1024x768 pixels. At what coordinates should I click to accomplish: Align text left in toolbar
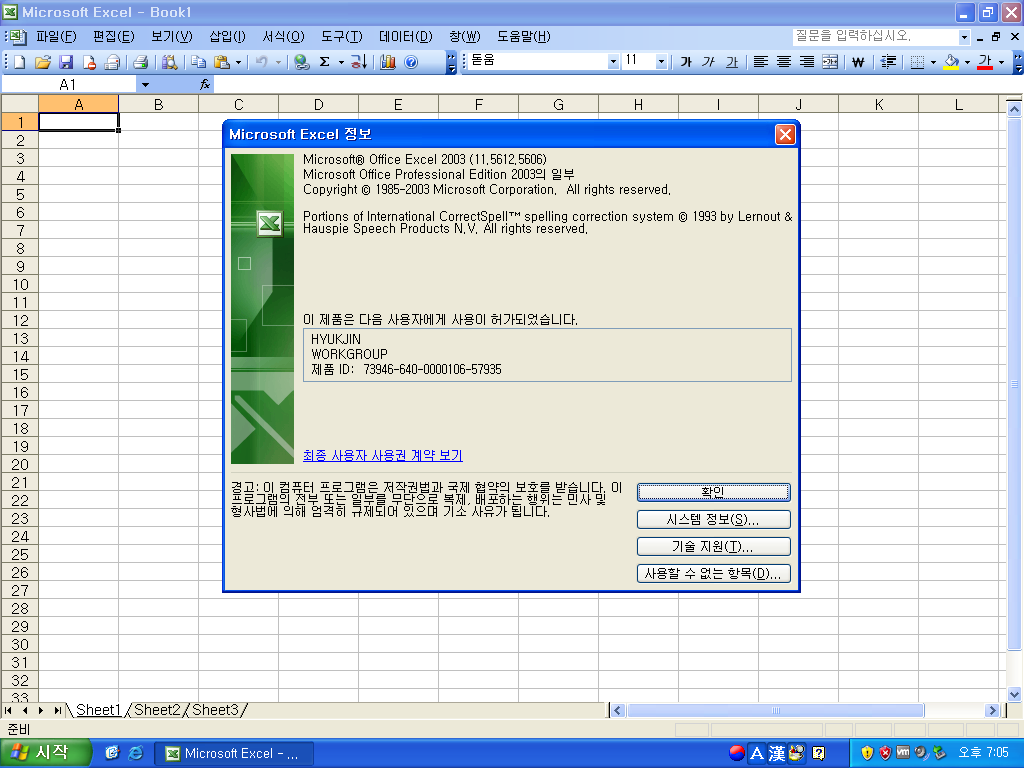[x=761, y=62]
